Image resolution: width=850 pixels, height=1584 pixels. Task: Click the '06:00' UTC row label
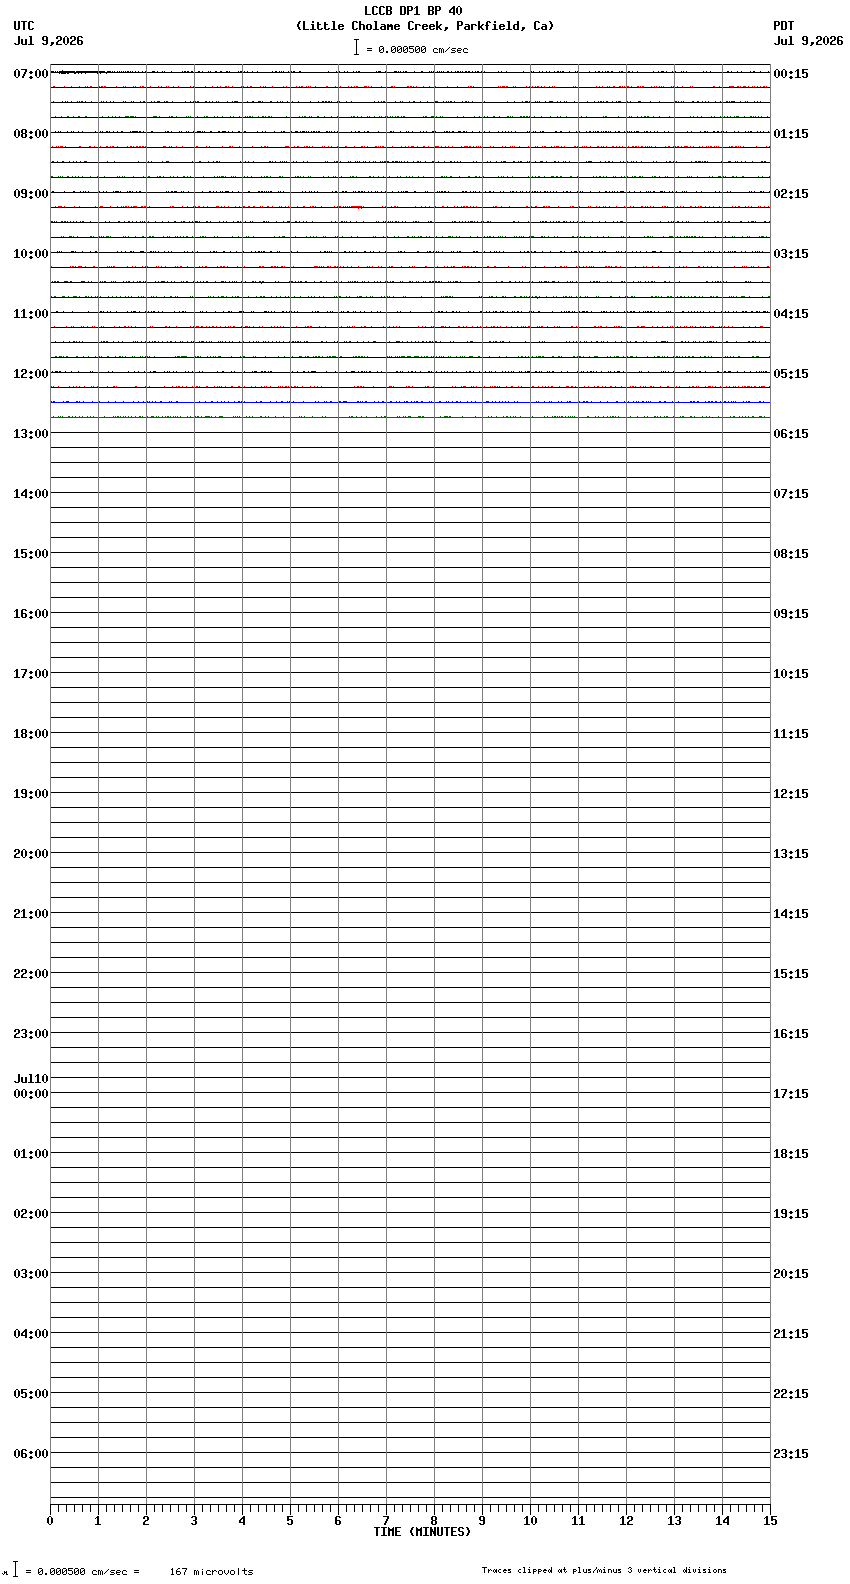click(31, 1454)
